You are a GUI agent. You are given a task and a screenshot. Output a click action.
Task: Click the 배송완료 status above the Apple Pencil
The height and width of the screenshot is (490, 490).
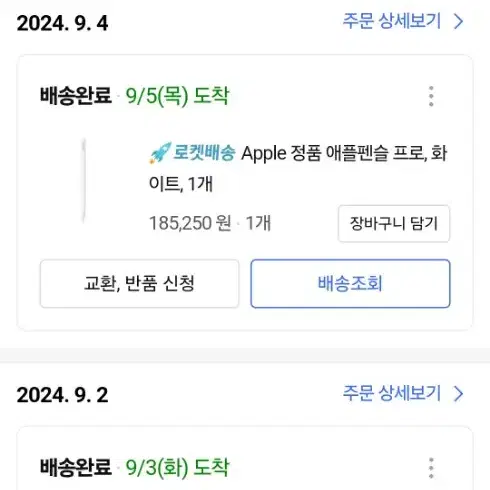(x=76, y=96)
